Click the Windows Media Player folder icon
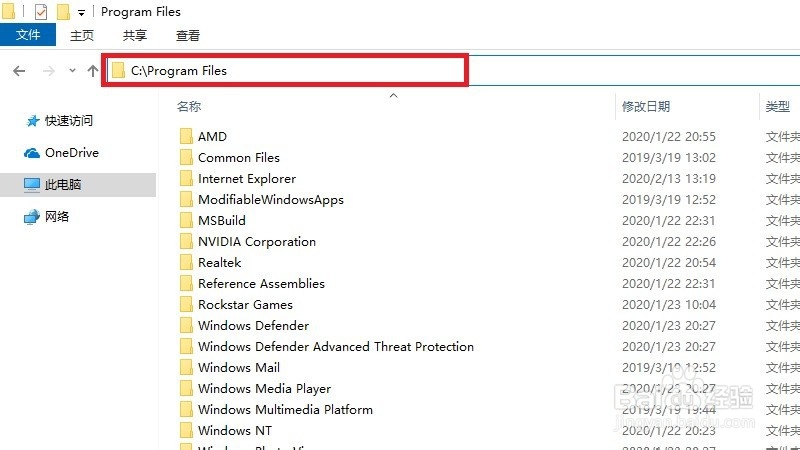Viewport: 800px width, 450px height. tap(186, 388)
